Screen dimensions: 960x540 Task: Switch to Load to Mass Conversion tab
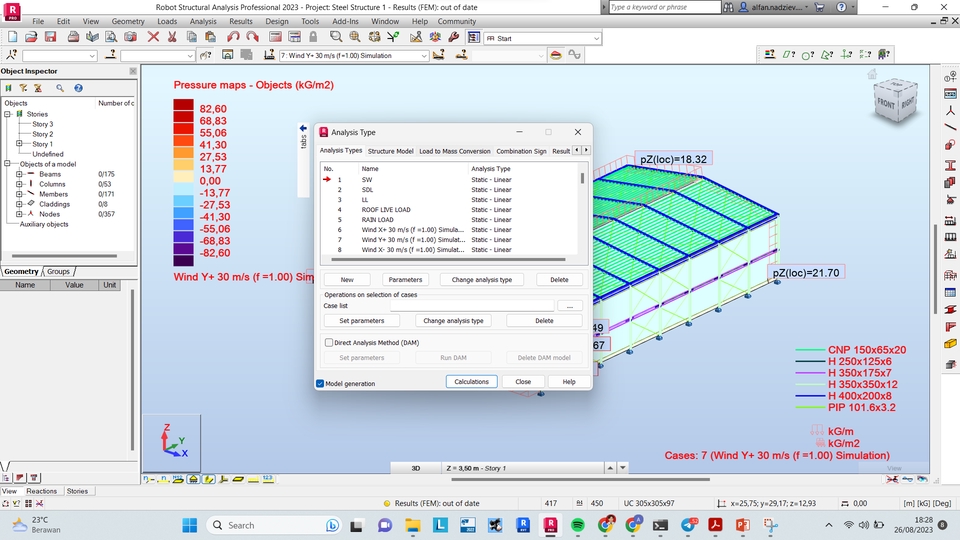click(x=454, y=151)
